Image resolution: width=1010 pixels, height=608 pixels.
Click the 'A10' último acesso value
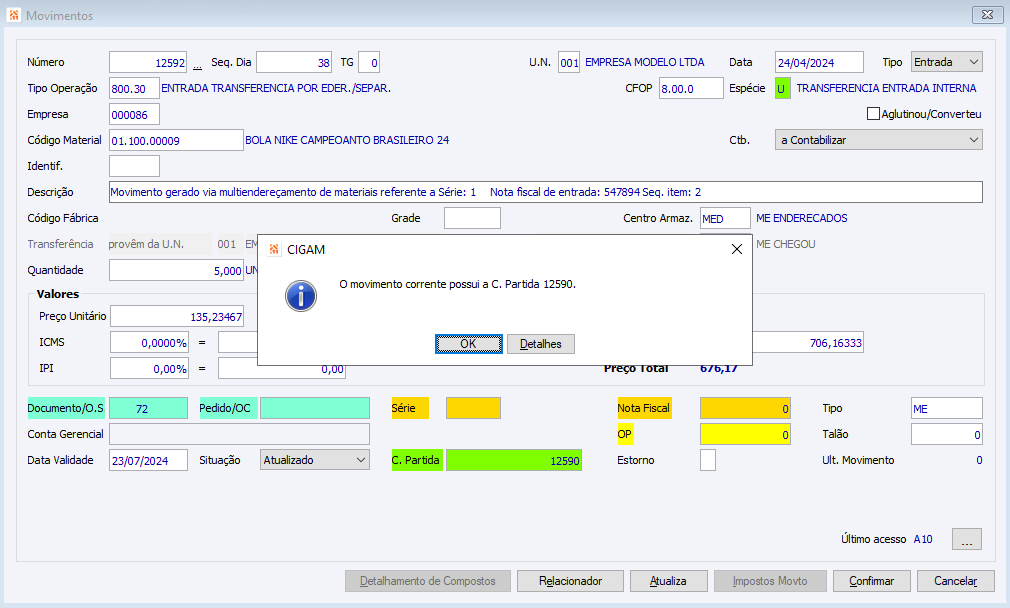tap(923, 539)
